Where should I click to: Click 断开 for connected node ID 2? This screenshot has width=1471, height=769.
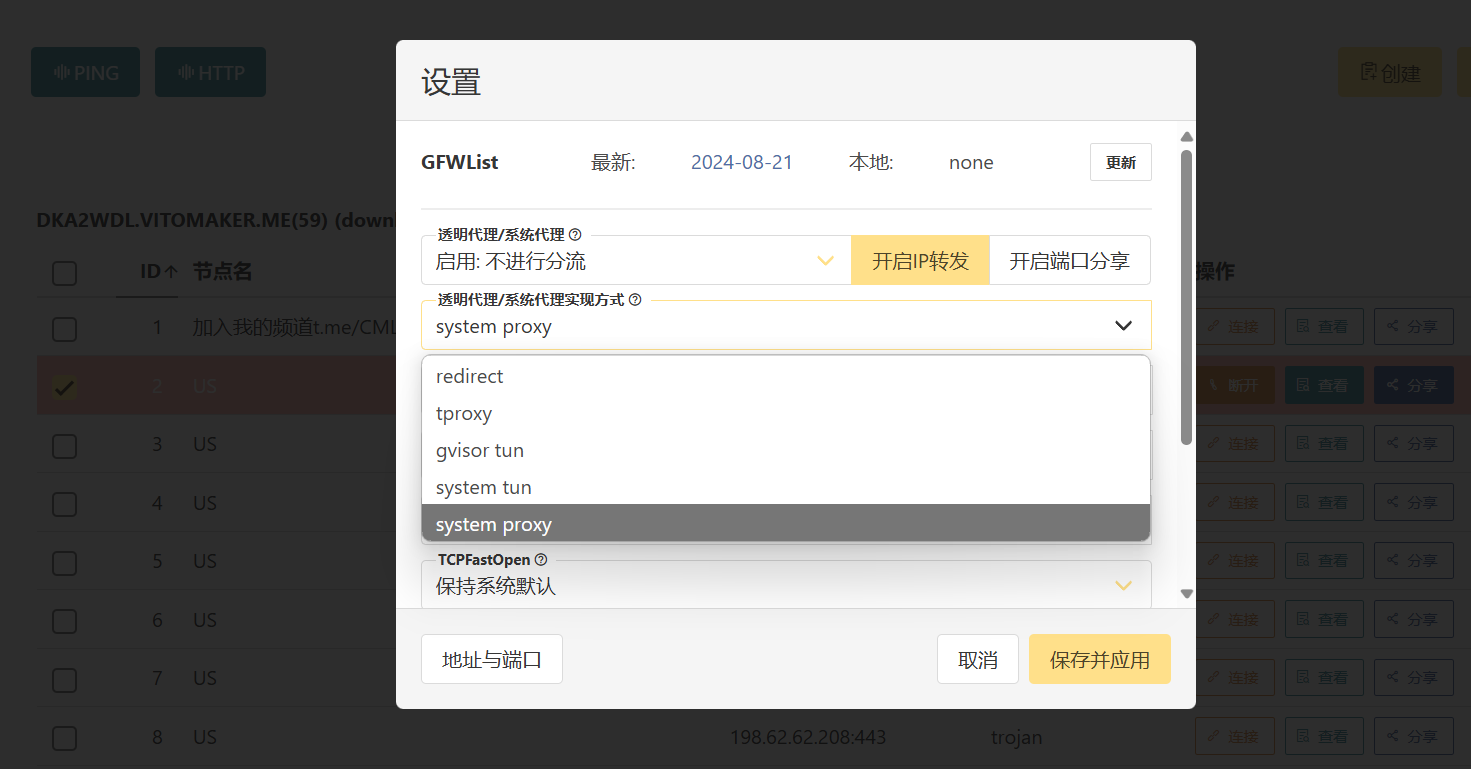click(x=1234, y=385)
